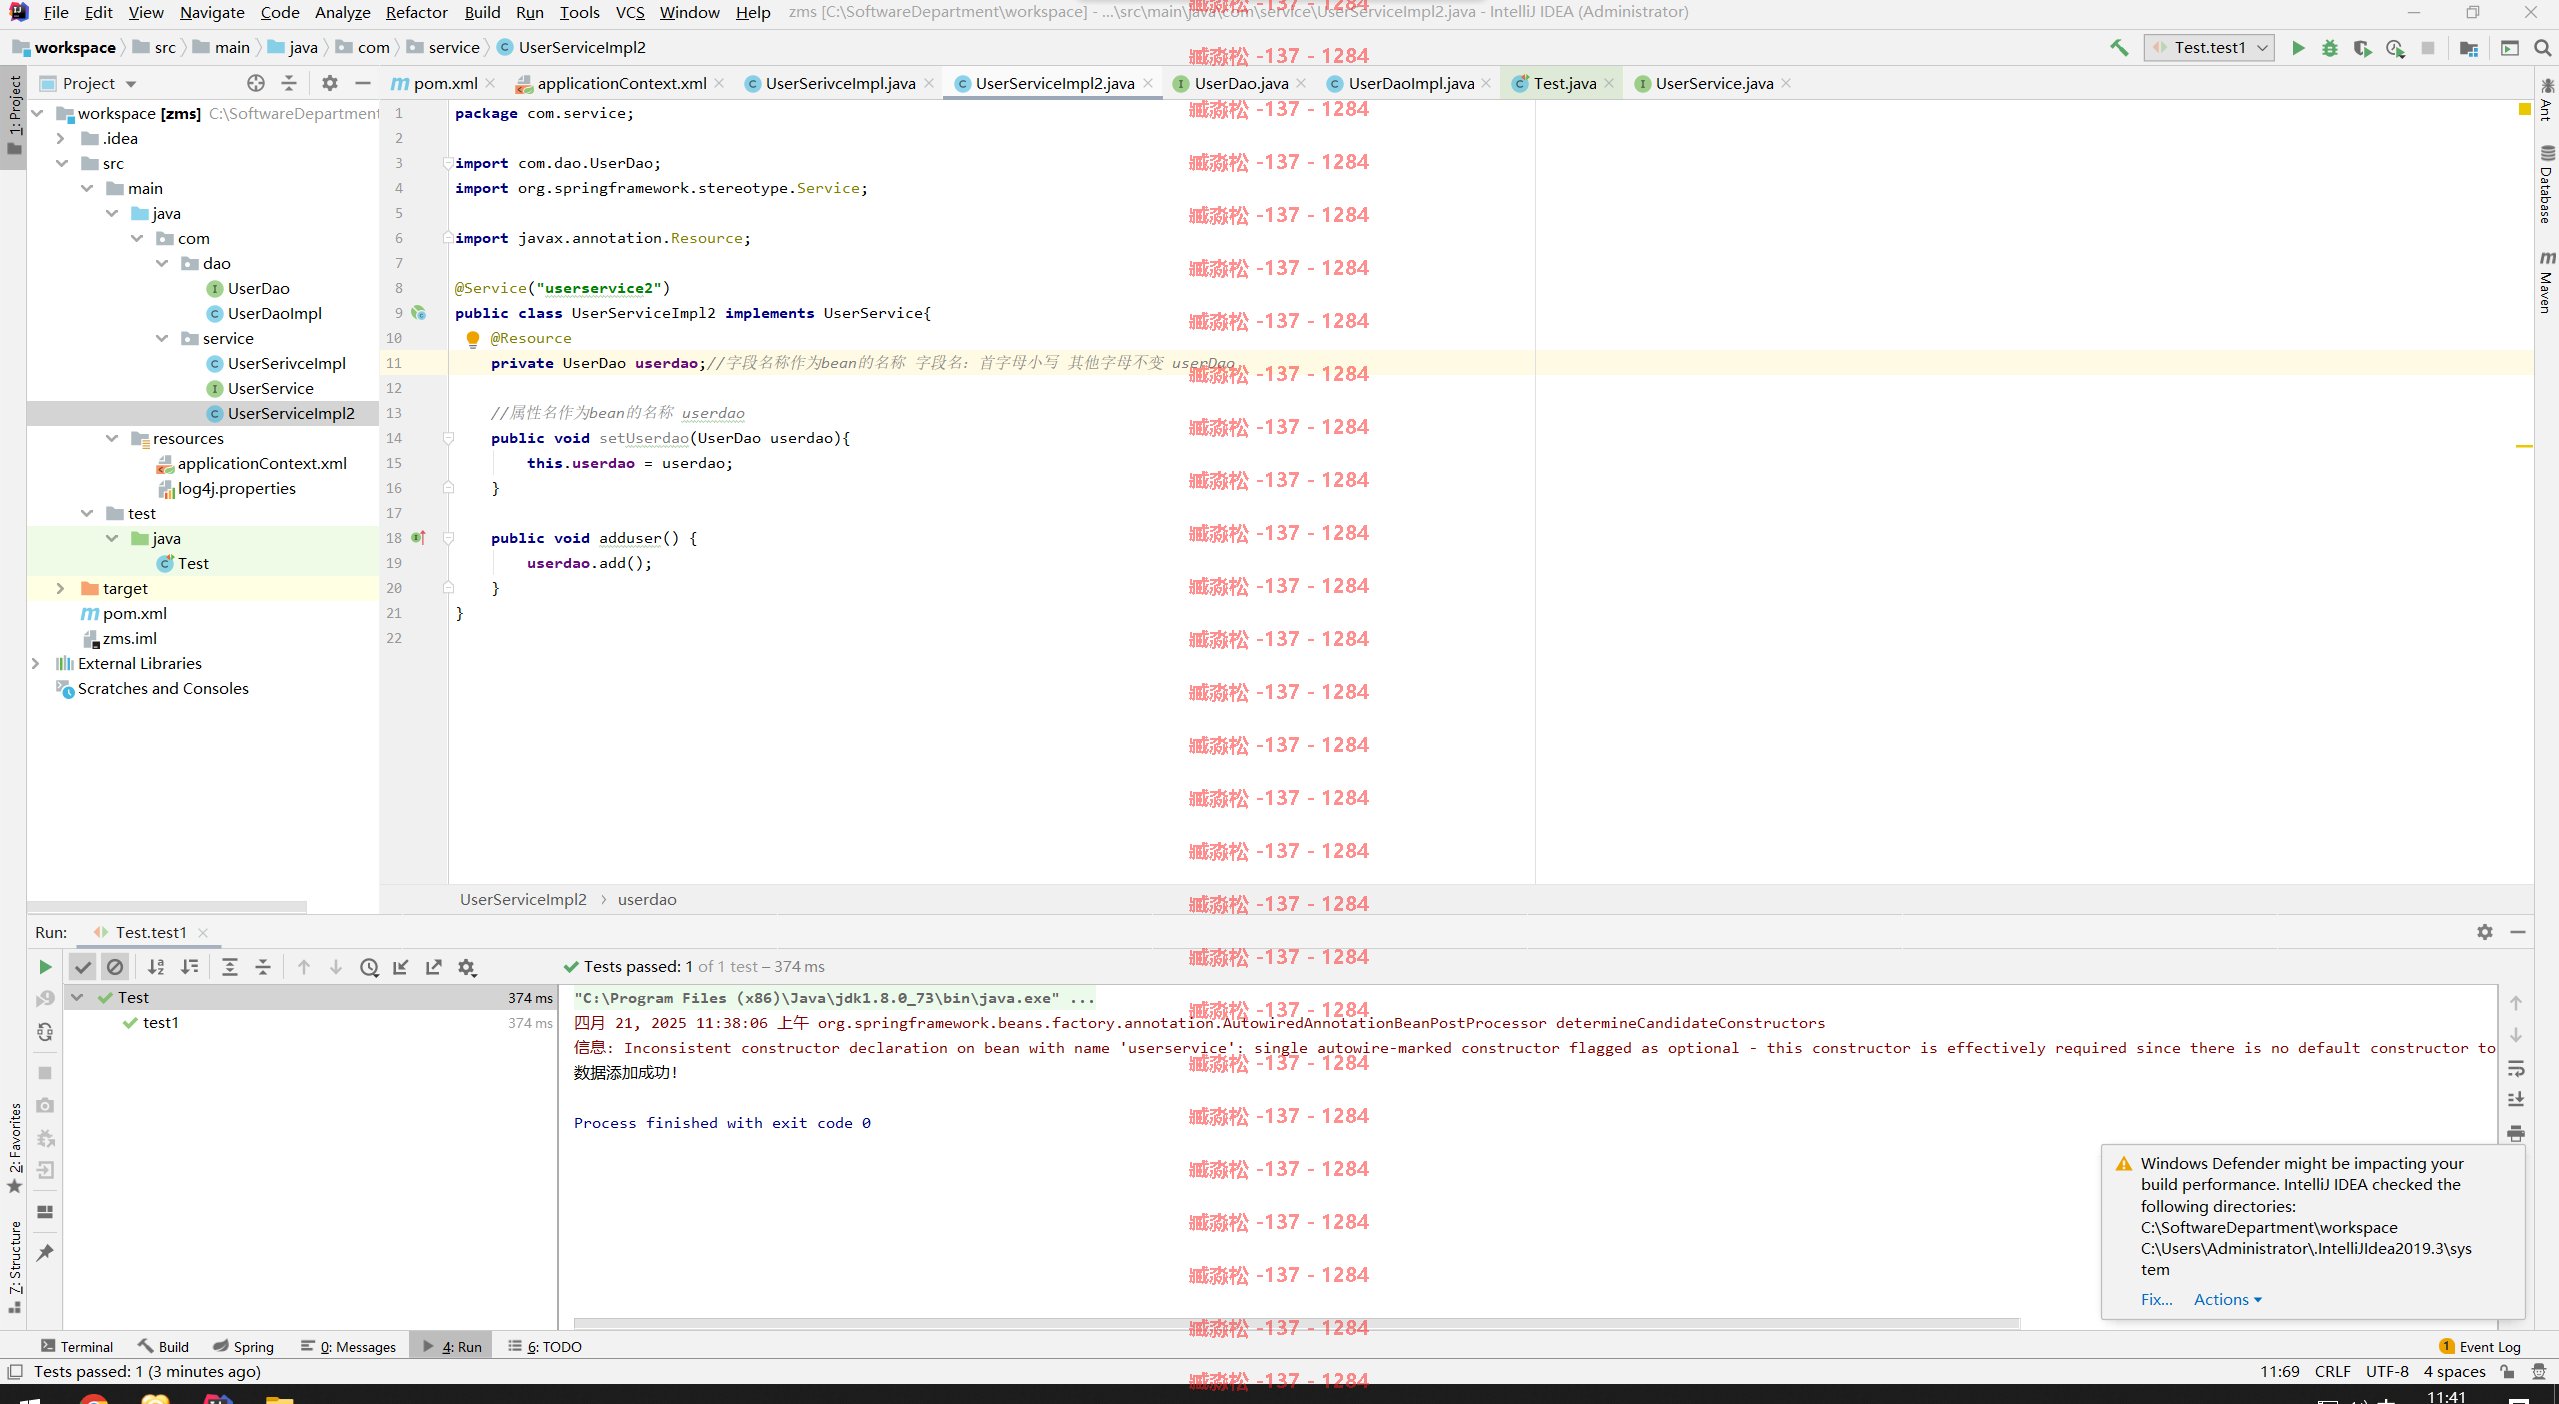Open Actions link in Defender notification
Viewport: 2559px width, 1404px height.
pos(2227,1299)
